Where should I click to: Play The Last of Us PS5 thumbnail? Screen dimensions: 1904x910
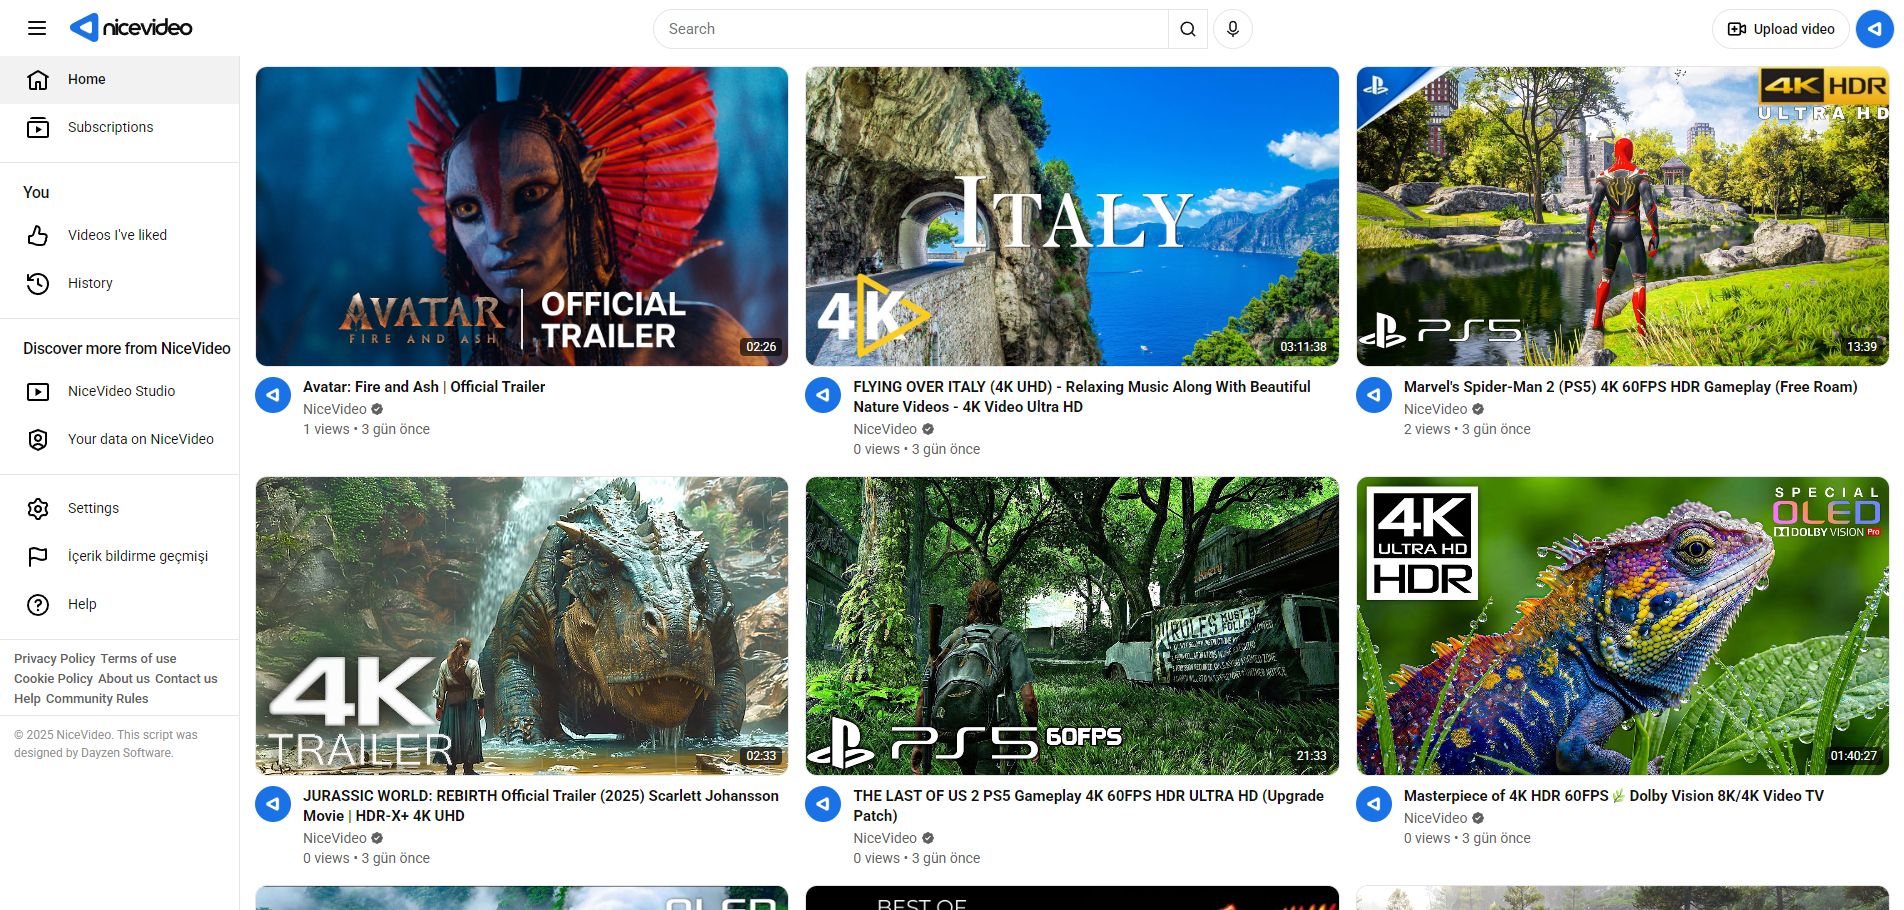tap(1072, 626)
